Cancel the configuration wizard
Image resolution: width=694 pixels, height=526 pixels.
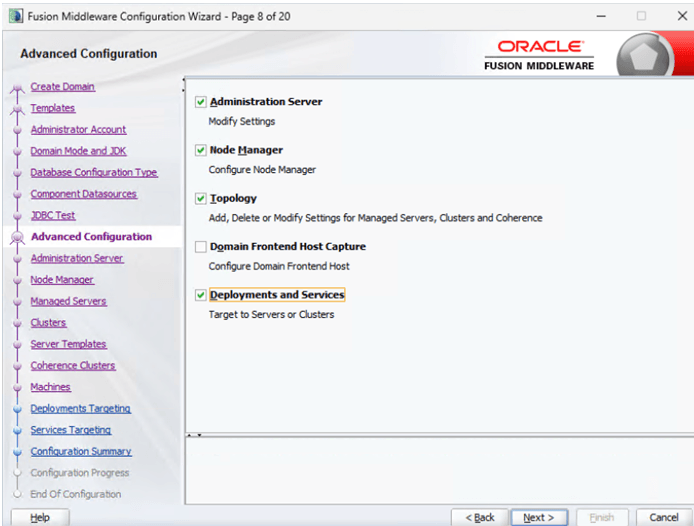[x=663, y=518]
